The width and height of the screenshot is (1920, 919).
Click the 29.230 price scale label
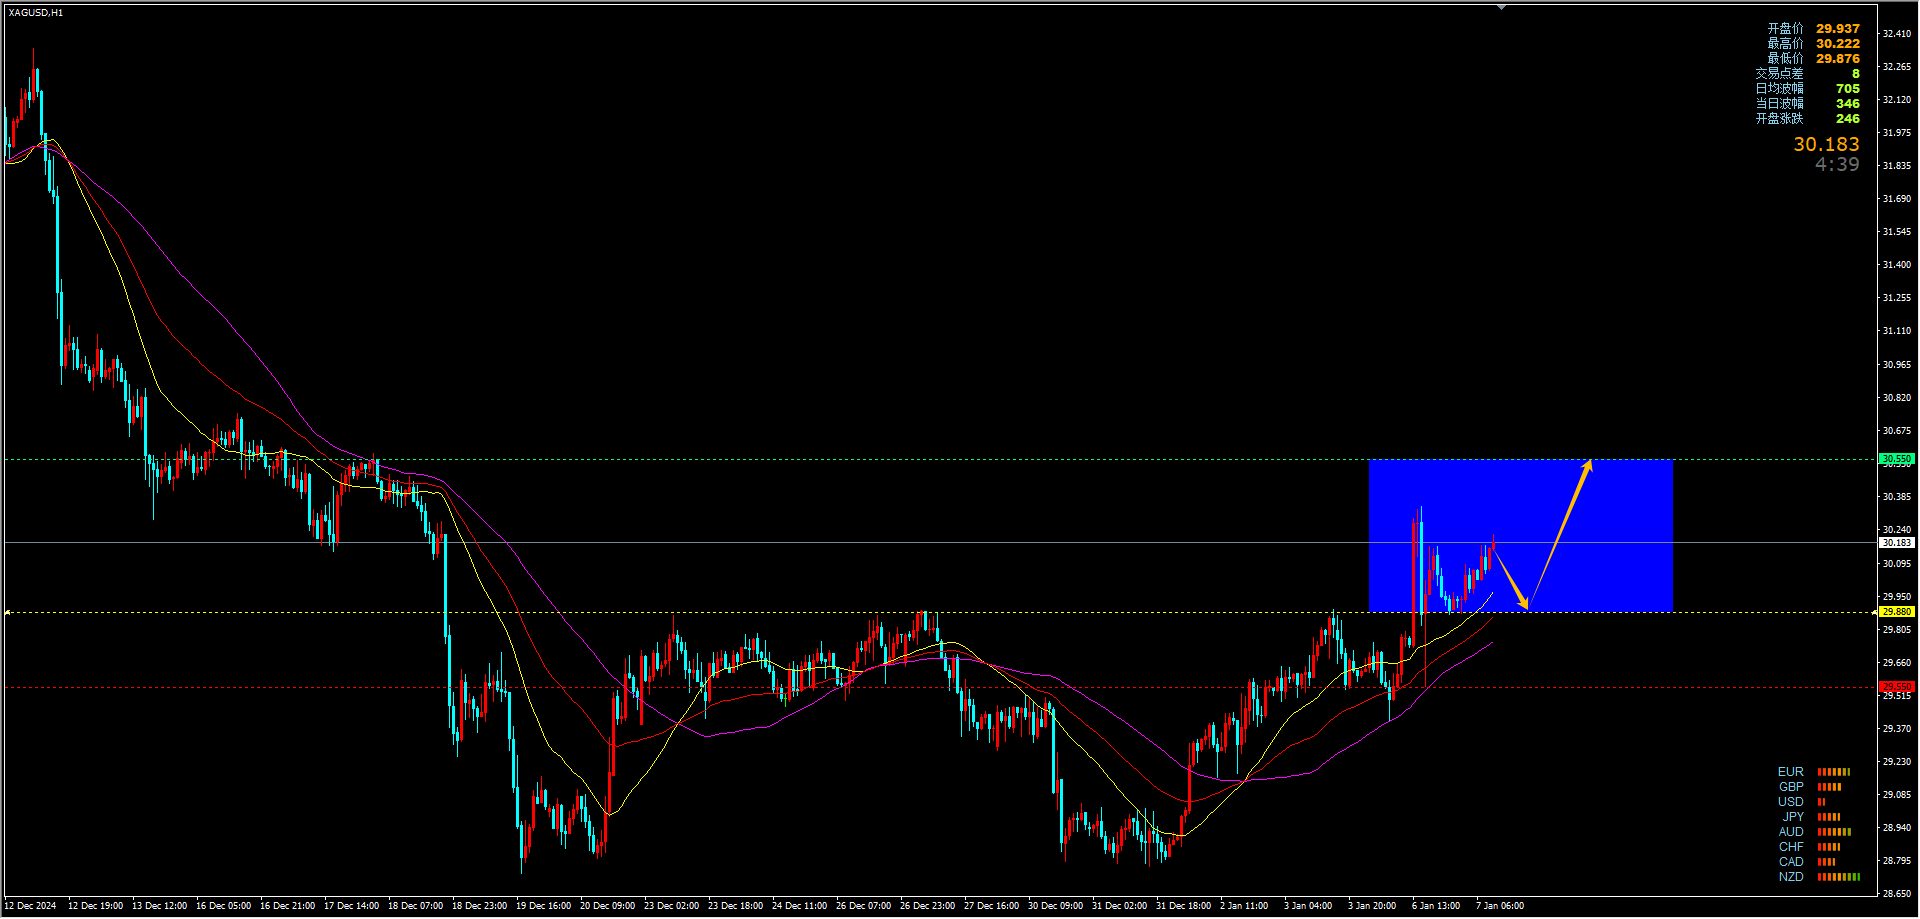click(x=1896, y=762)
